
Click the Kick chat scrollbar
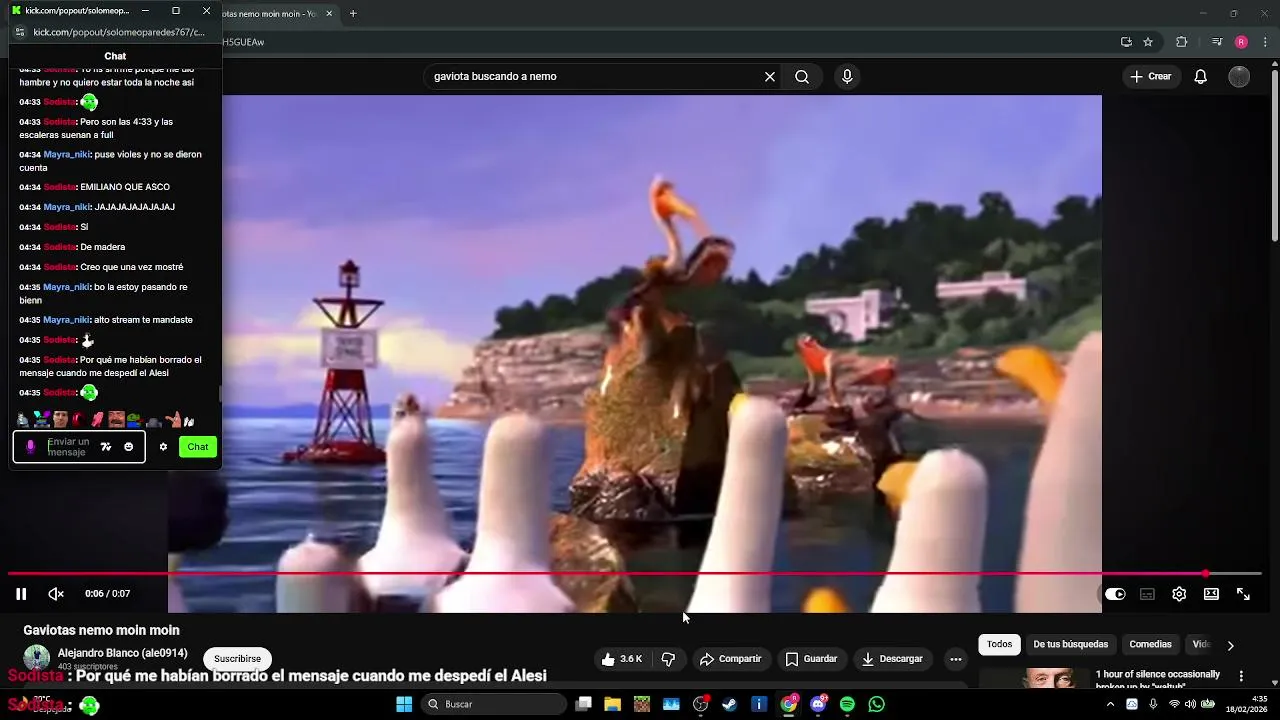click(219, 393)
